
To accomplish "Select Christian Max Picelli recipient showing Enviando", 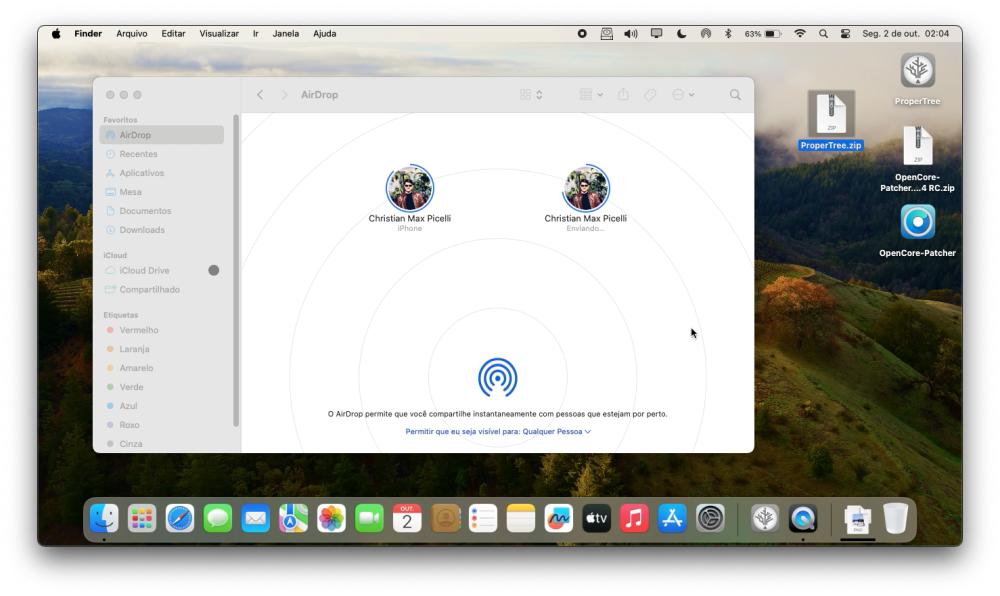I will (x=585, y=189).
